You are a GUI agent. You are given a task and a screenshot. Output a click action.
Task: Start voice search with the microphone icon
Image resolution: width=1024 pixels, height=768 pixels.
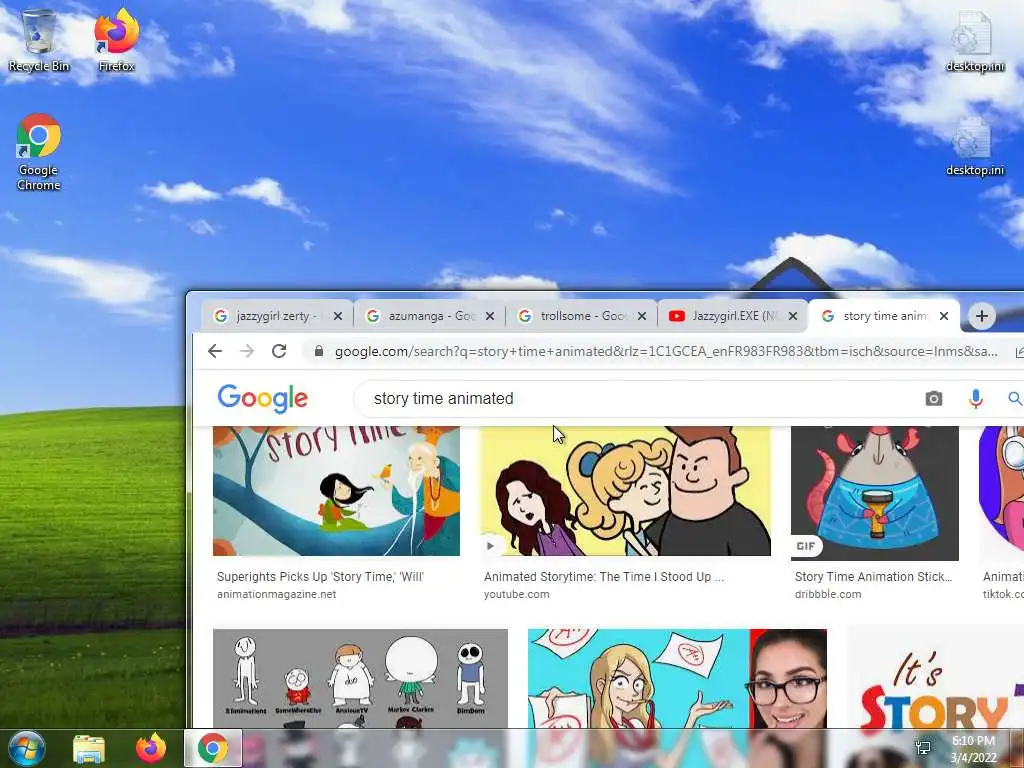point(976,398)
